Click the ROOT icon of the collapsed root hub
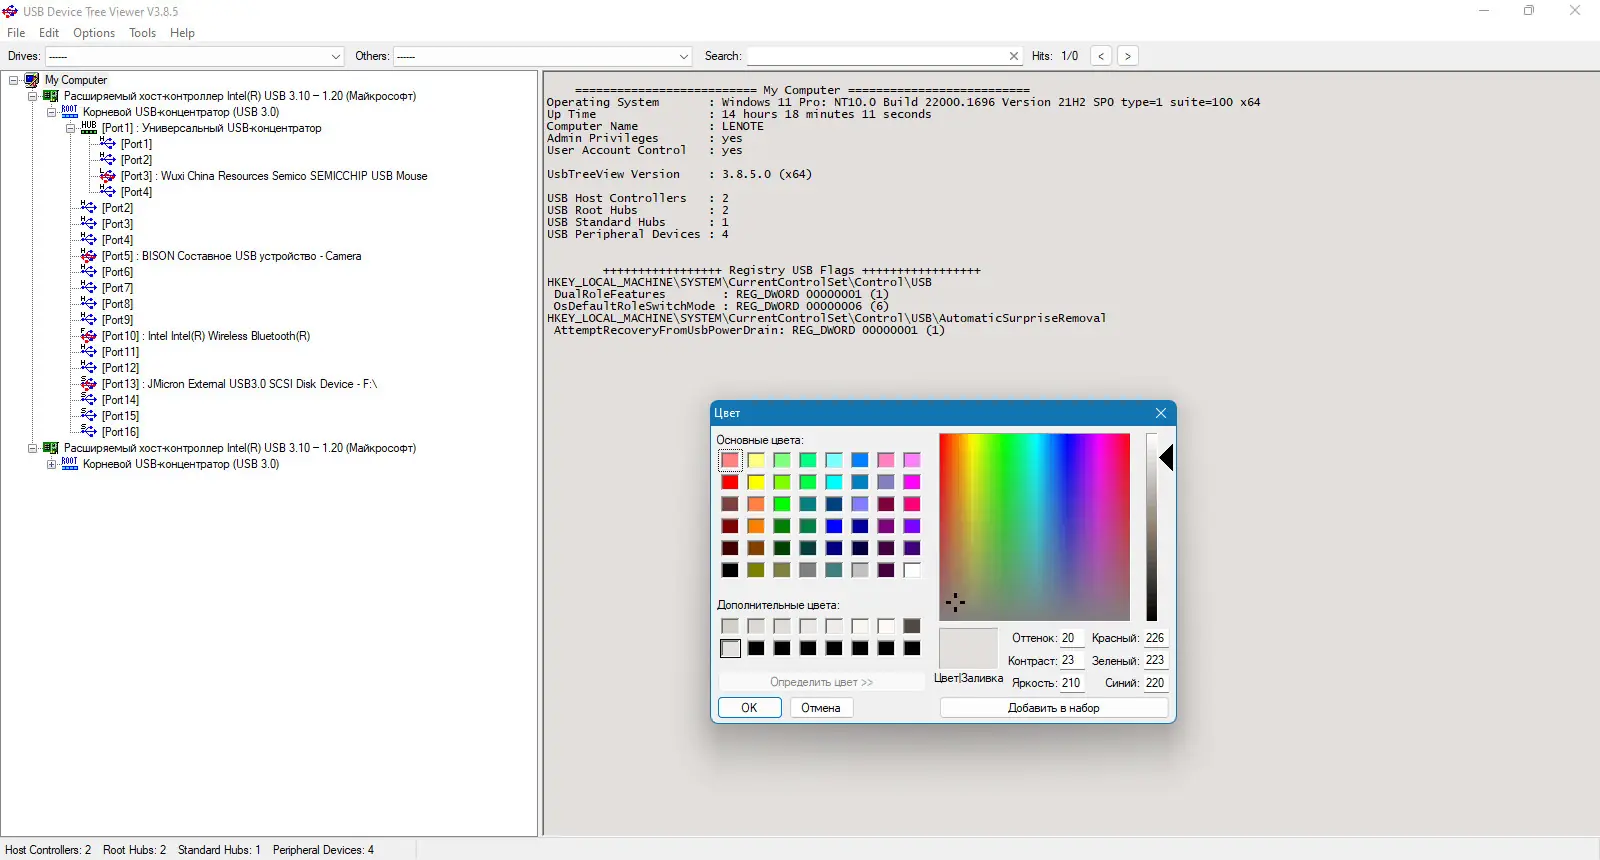The image size is (1600, 860). [x=70, y=464]
